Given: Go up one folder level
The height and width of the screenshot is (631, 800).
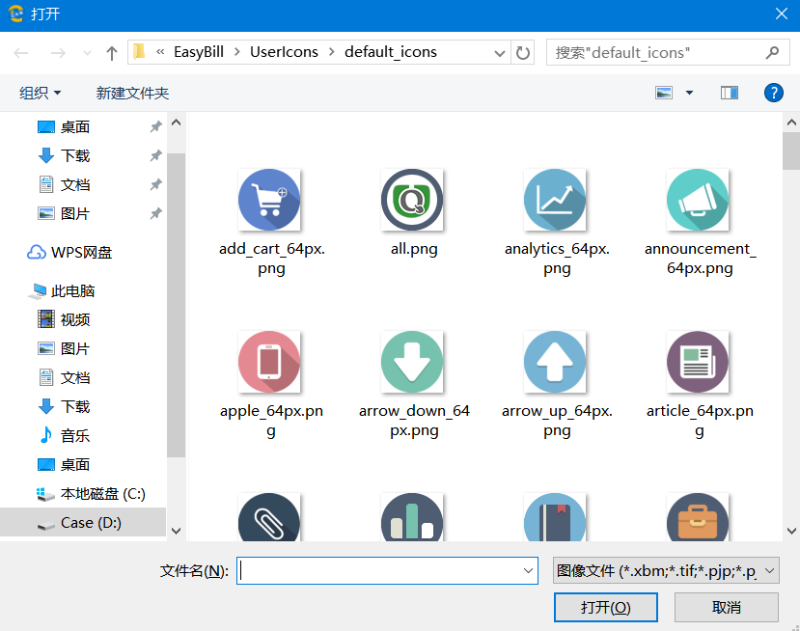Looking at the screenshot, I should (111, 53).
